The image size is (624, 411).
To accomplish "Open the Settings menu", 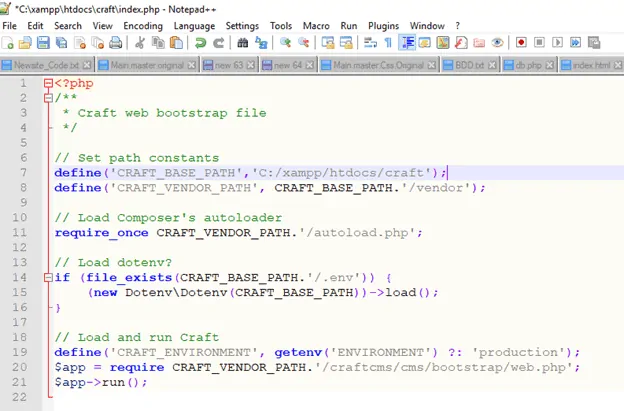I will (x=242, y=26).
